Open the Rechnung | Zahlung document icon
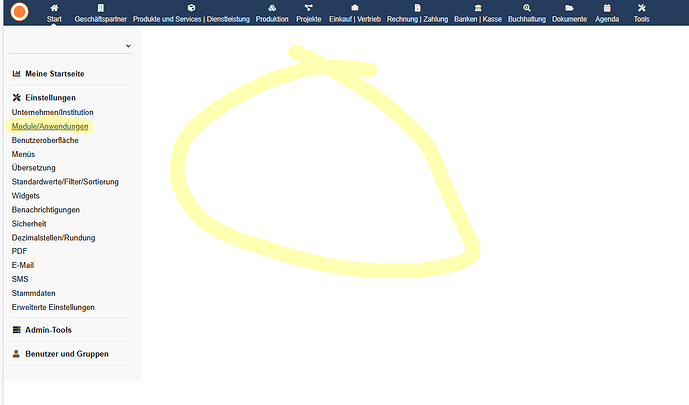689x405 pixels. 417,8
